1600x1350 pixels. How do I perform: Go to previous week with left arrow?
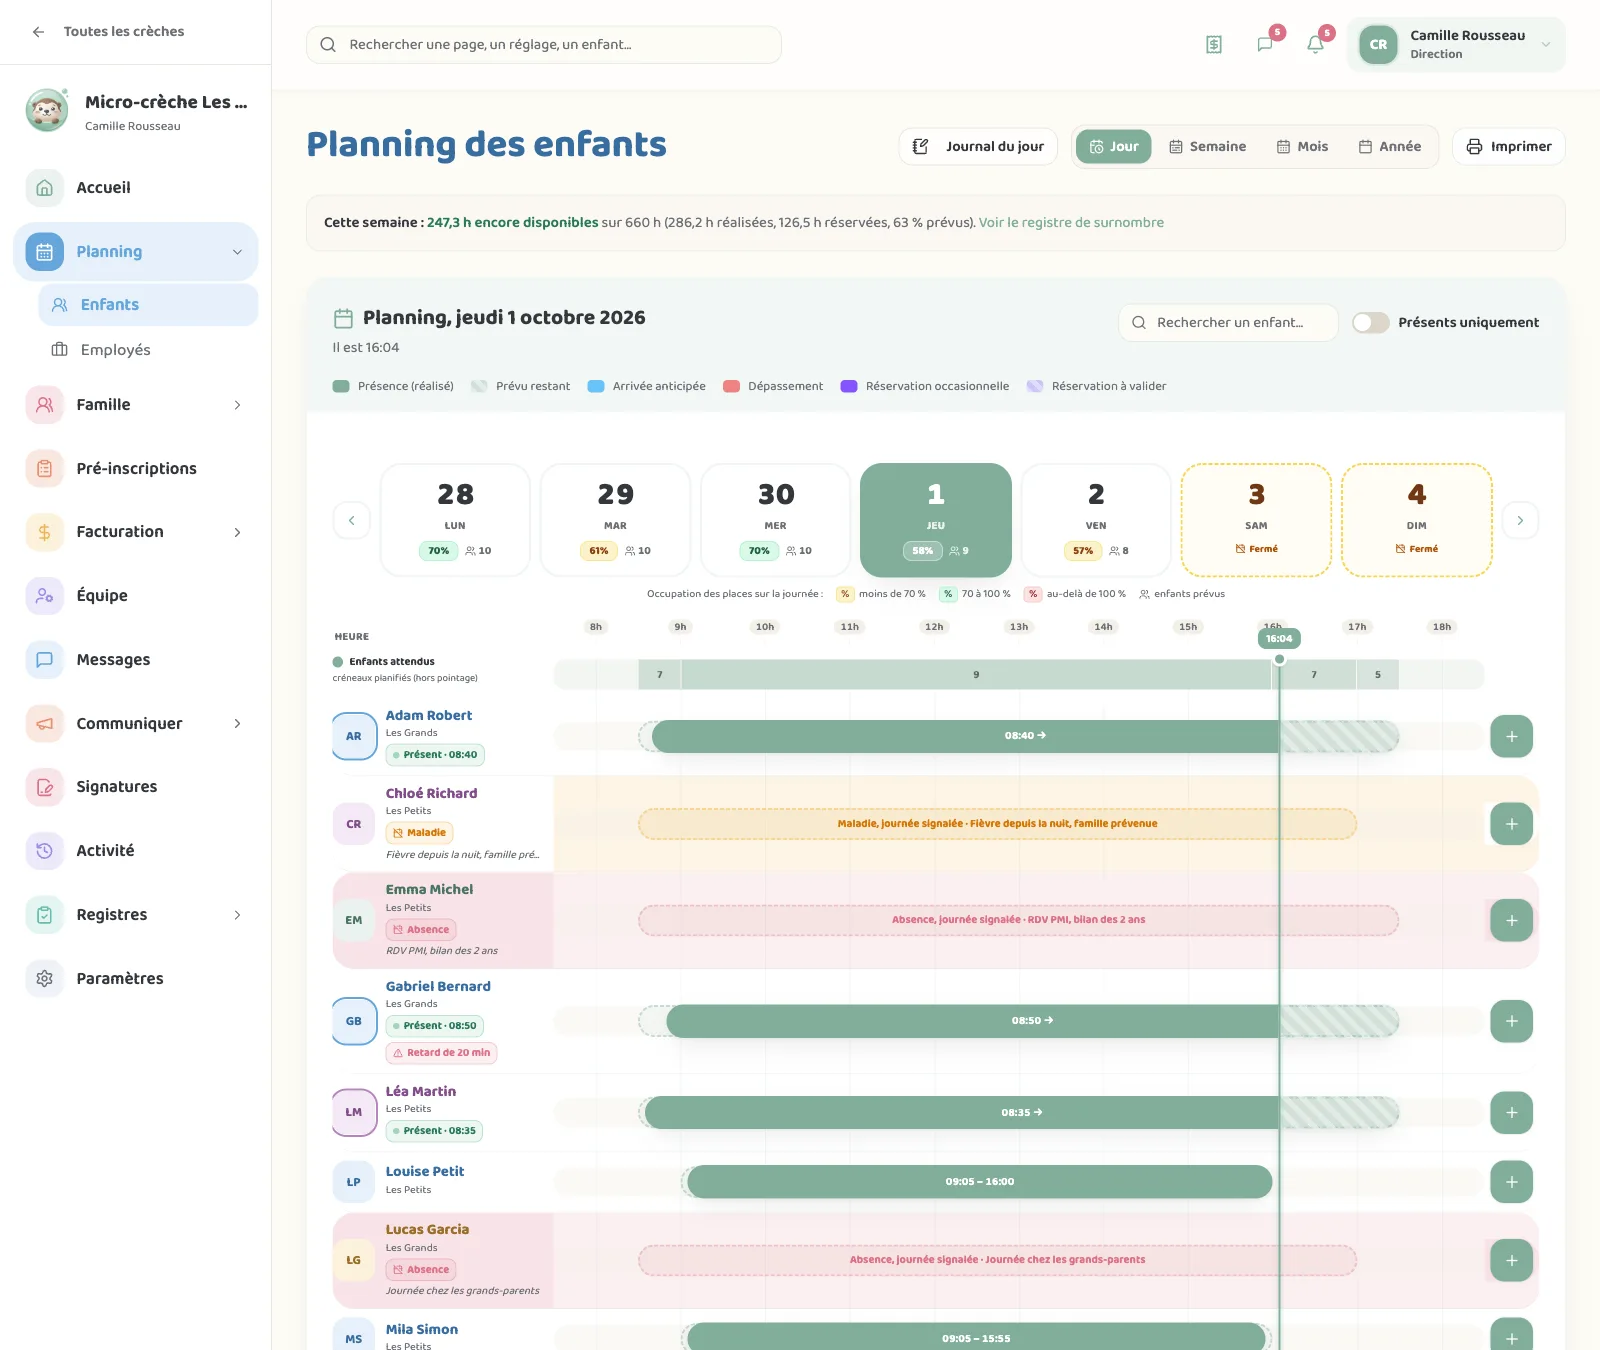pos(352,520)
